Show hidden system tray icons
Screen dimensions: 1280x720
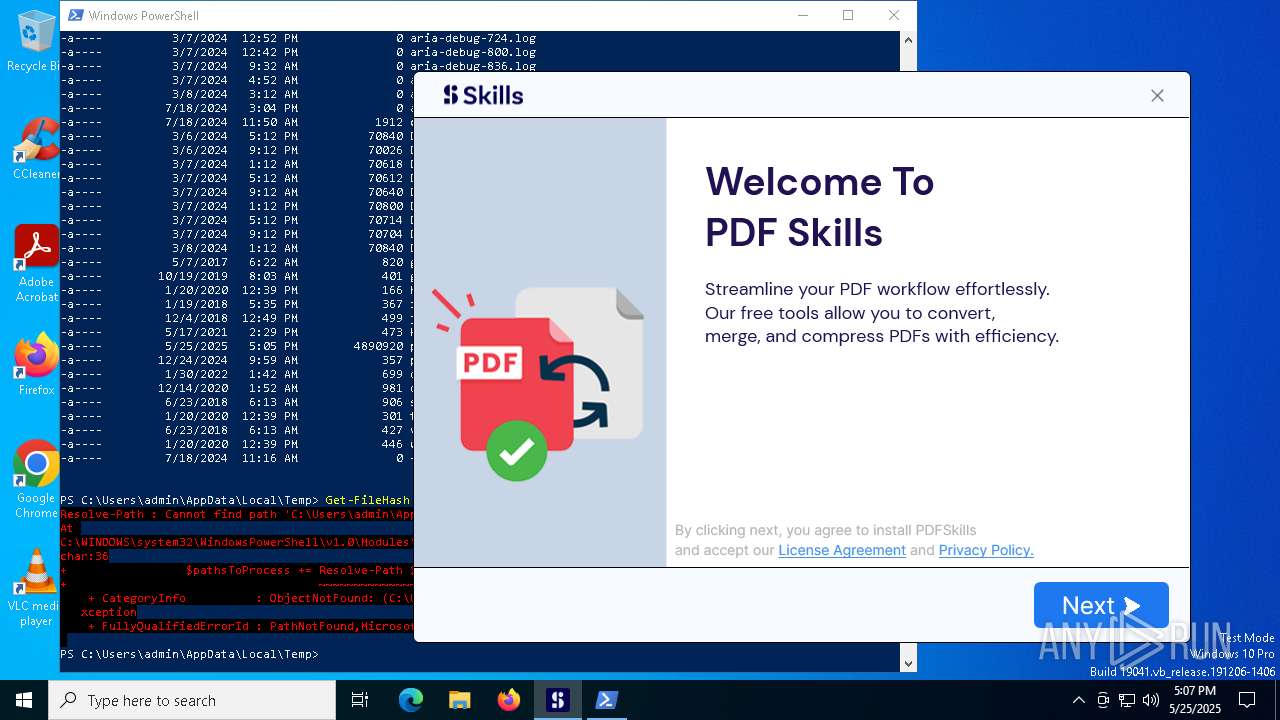(1078, 700)
